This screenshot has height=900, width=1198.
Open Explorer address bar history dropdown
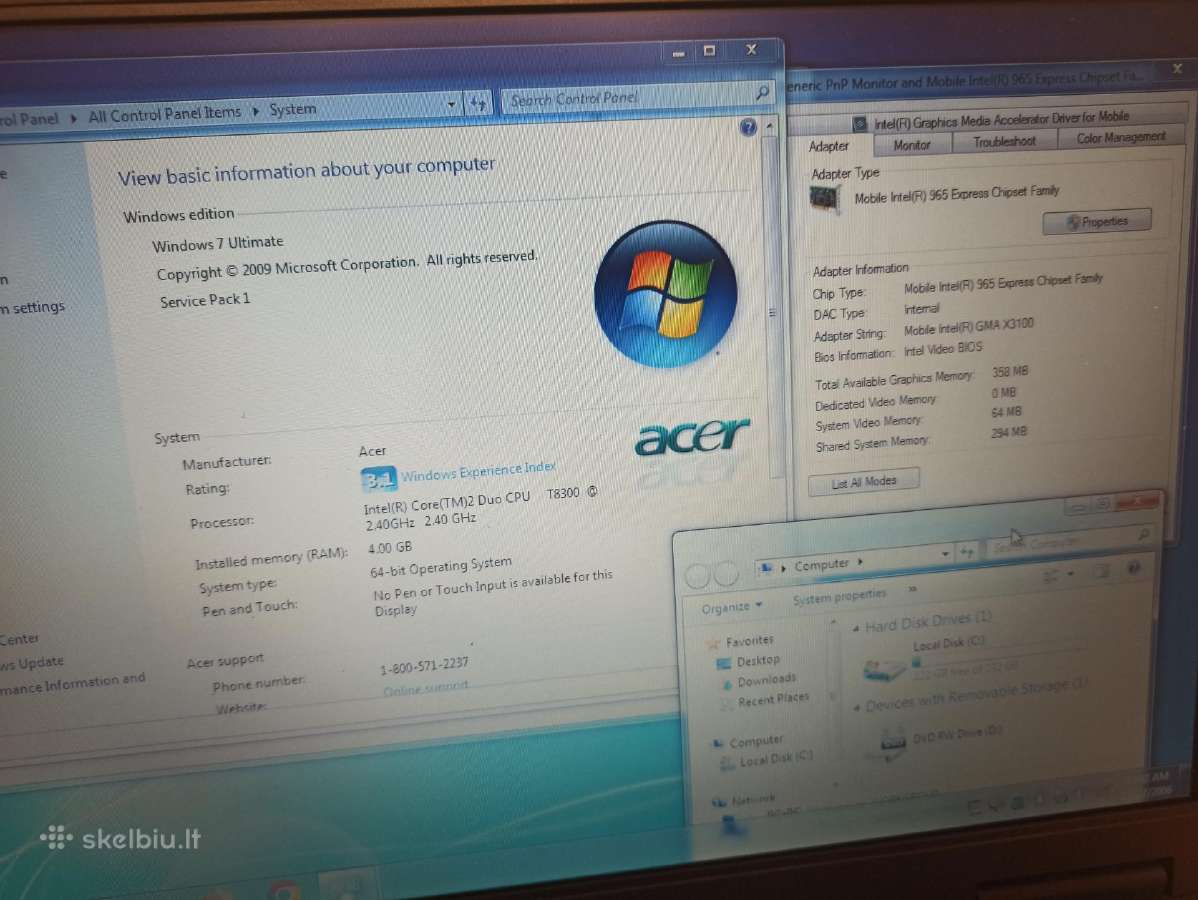[x=946, y=552]
